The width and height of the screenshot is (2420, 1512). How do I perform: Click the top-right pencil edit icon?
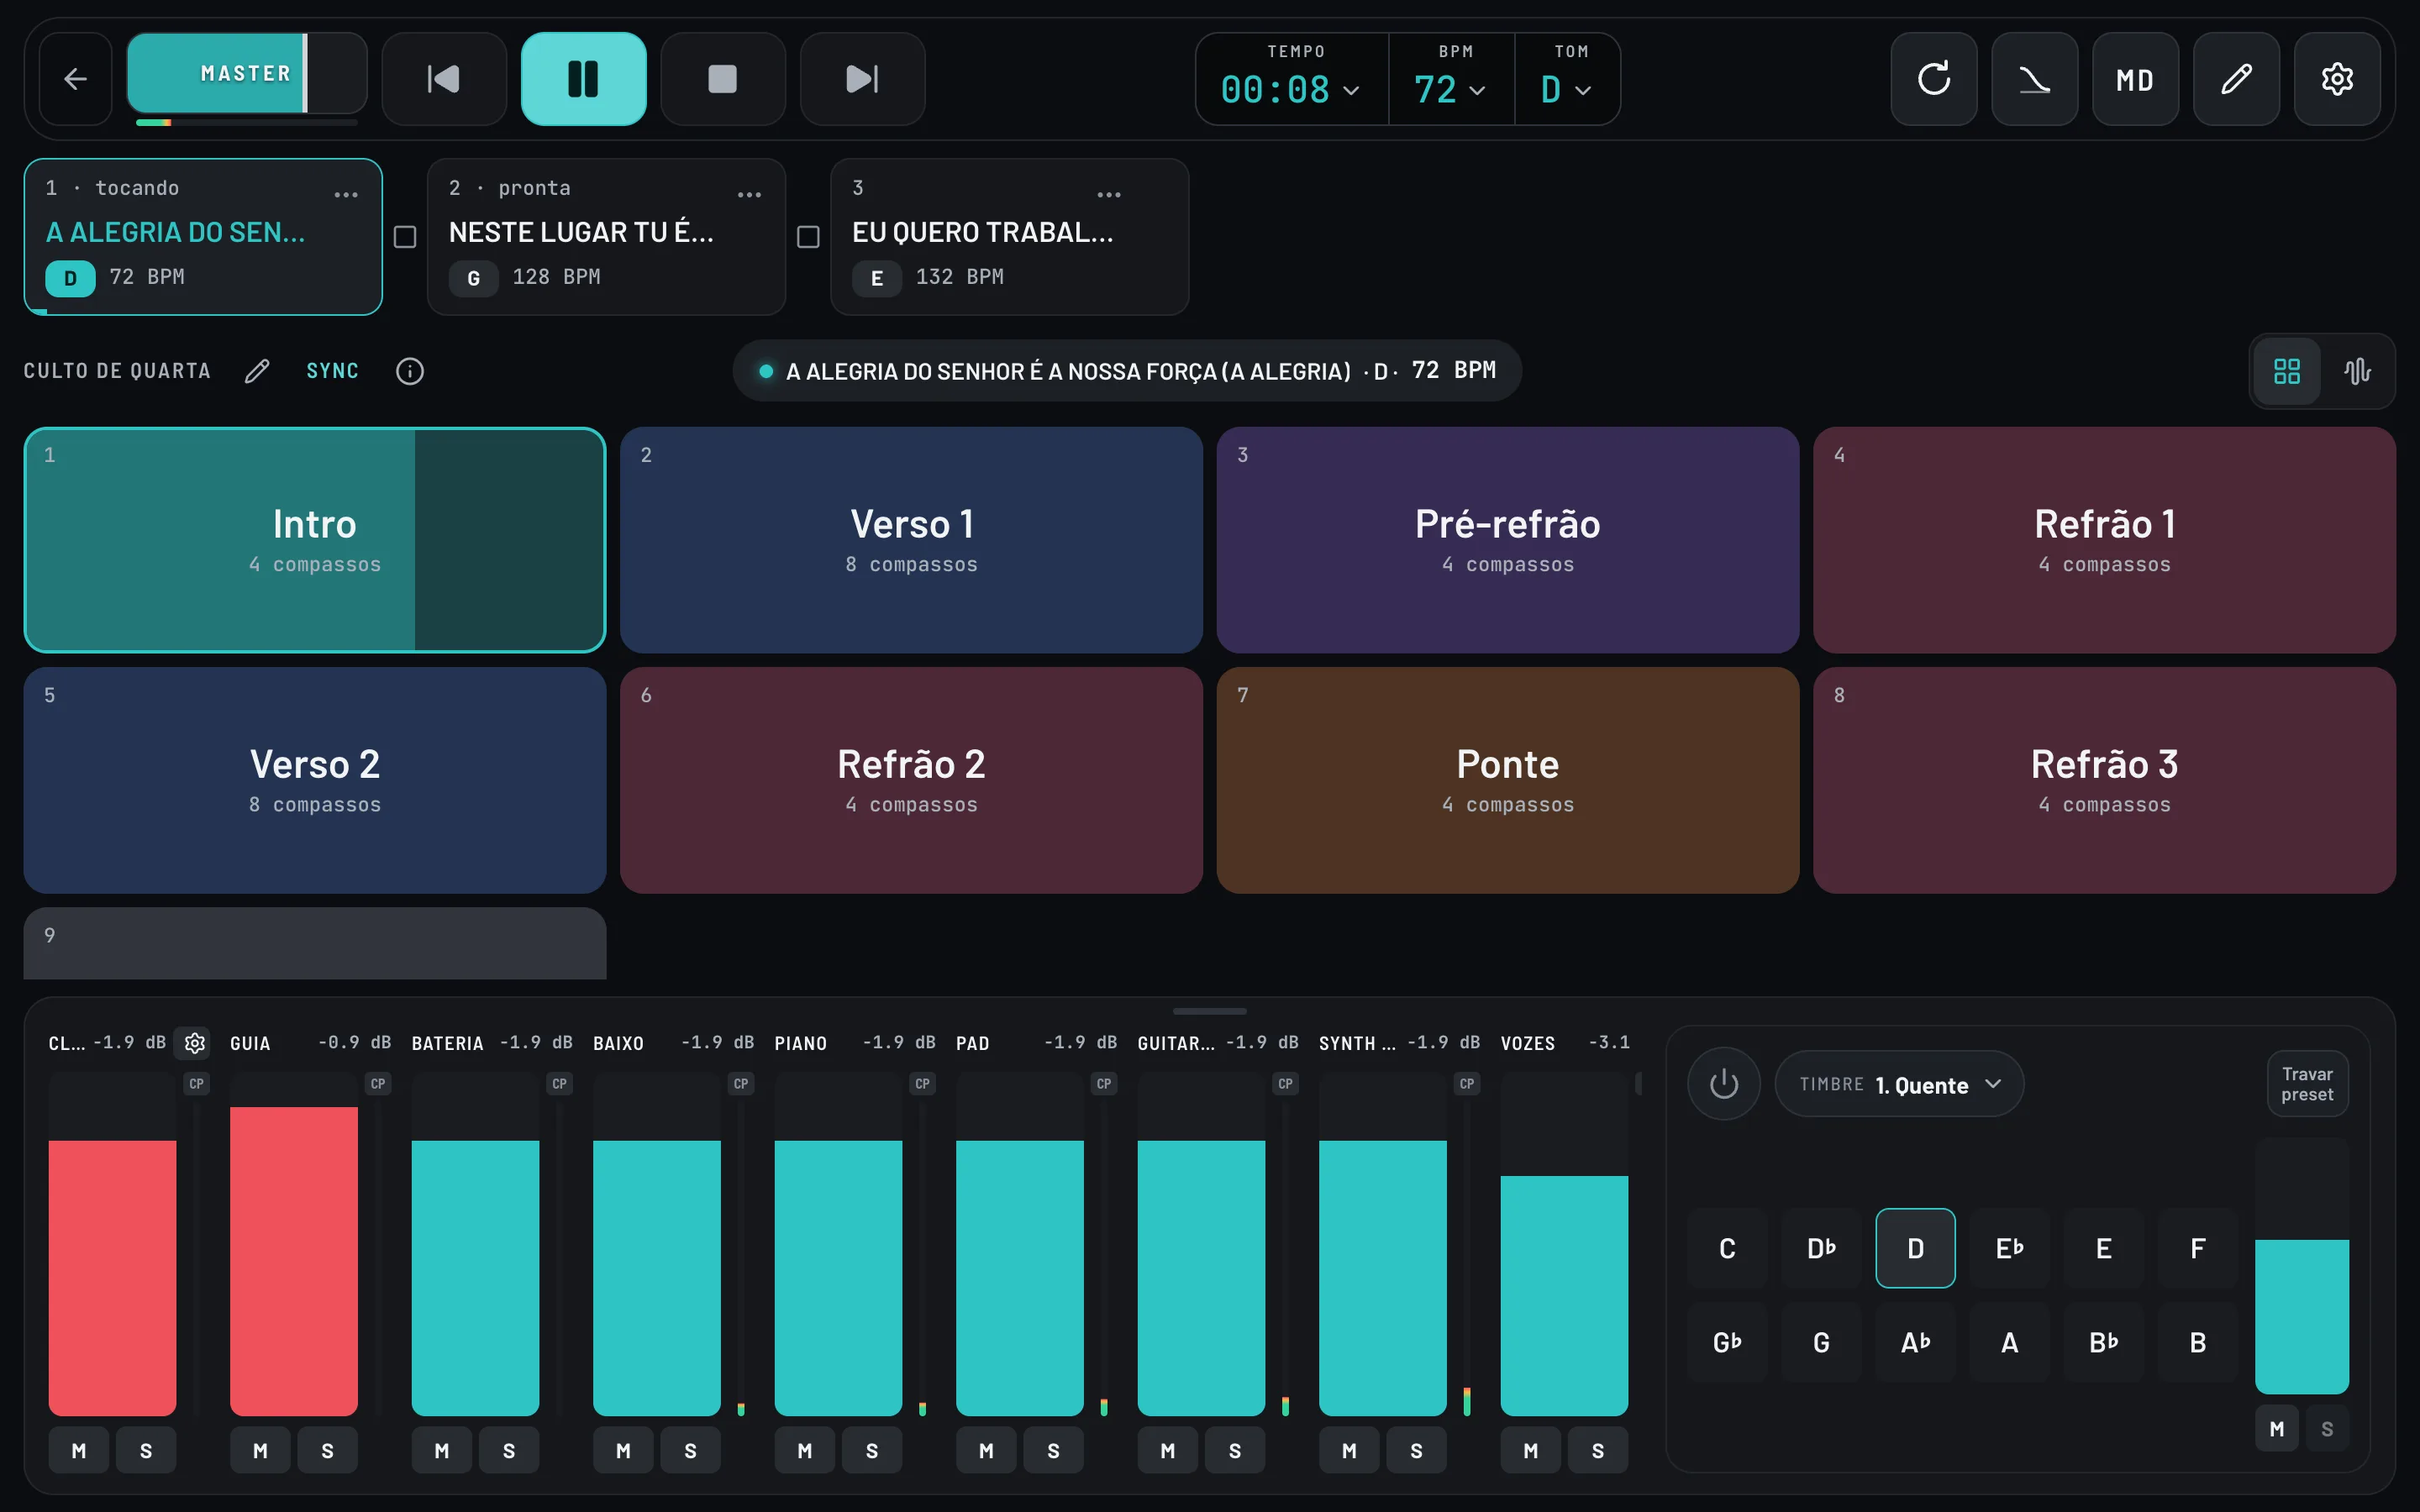[2236, 79]
